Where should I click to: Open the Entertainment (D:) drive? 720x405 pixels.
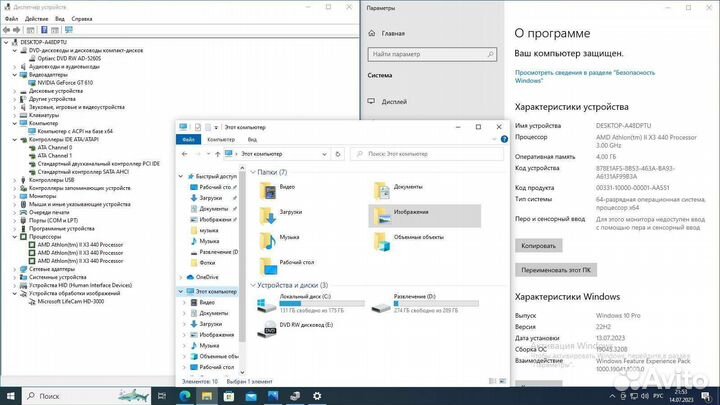point(426,304)
